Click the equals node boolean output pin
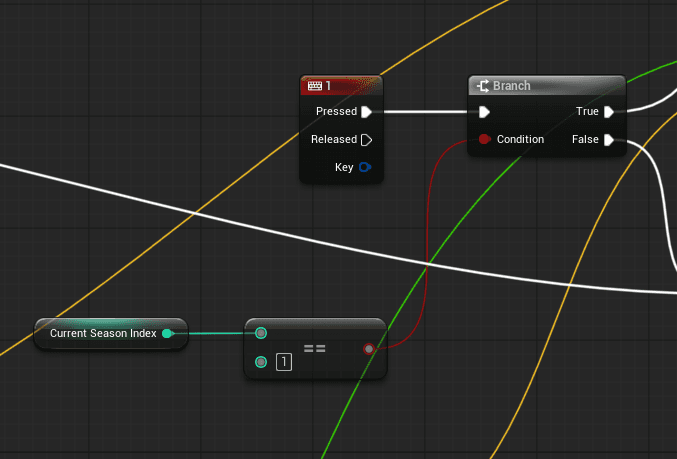This screenshot has height=459, width=677. click(x=369, y=349)
